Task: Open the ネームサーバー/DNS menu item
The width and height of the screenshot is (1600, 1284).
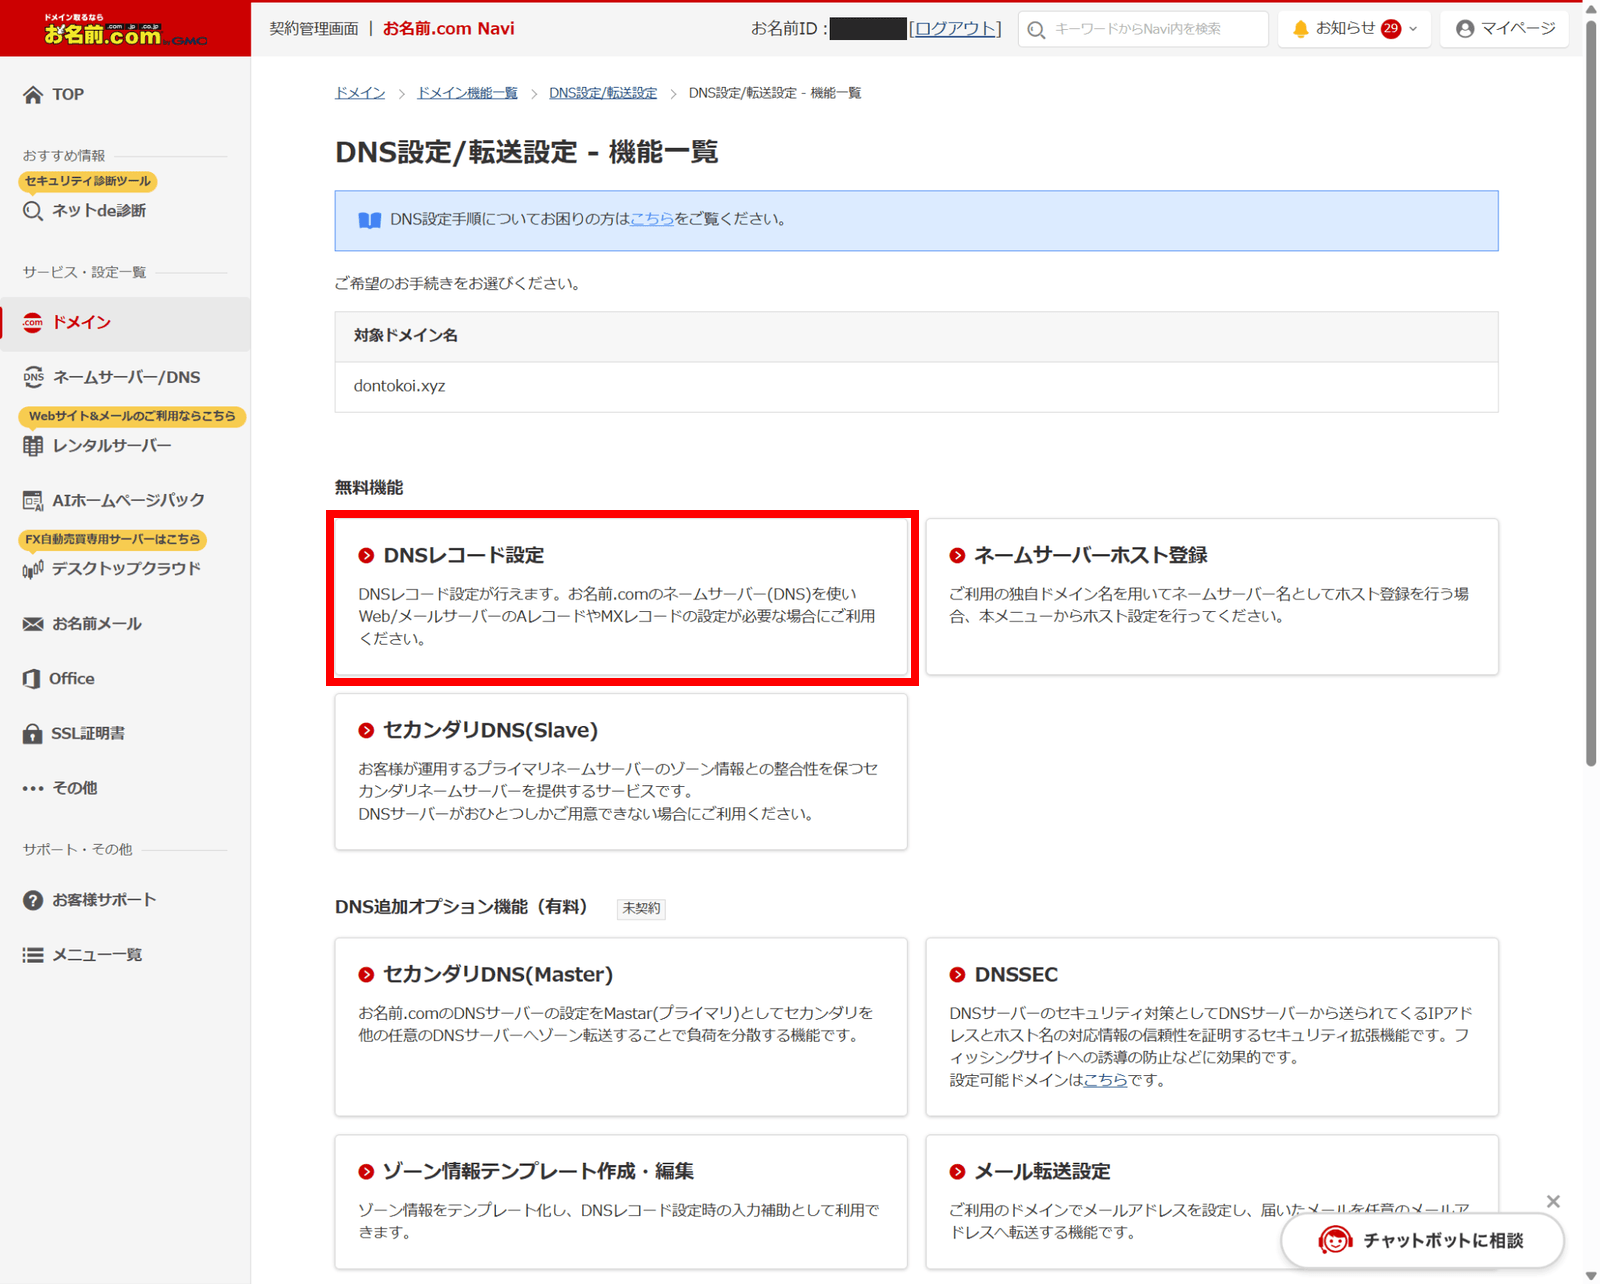Action: click(125, 377)
